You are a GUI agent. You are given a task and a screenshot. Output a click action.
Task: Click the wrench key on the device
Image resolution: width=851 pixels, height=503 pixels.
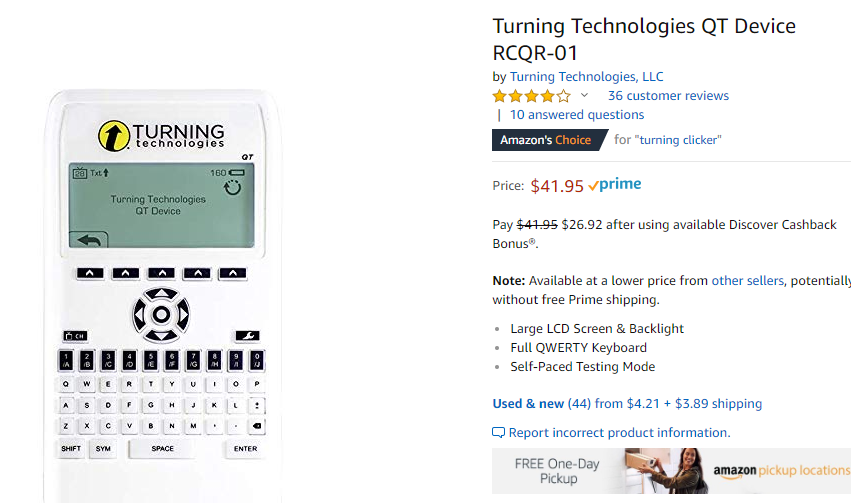click(x=248, y=336)
